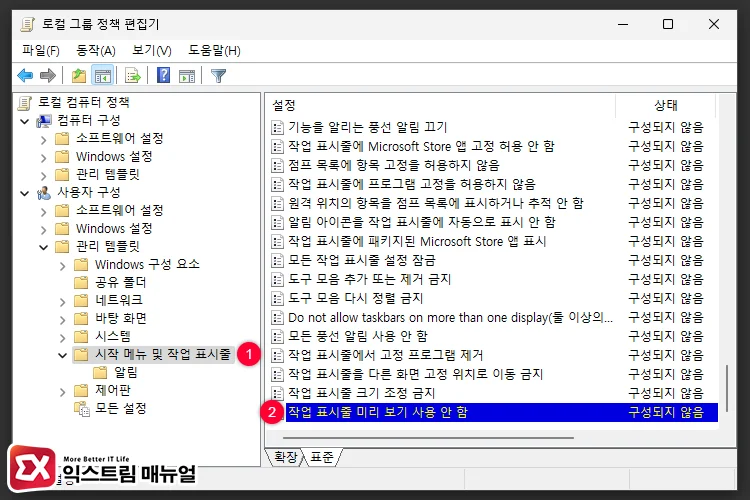Expand the 네트워크 node
Viewport: 750px width, 500px height.
click(62, 302)
